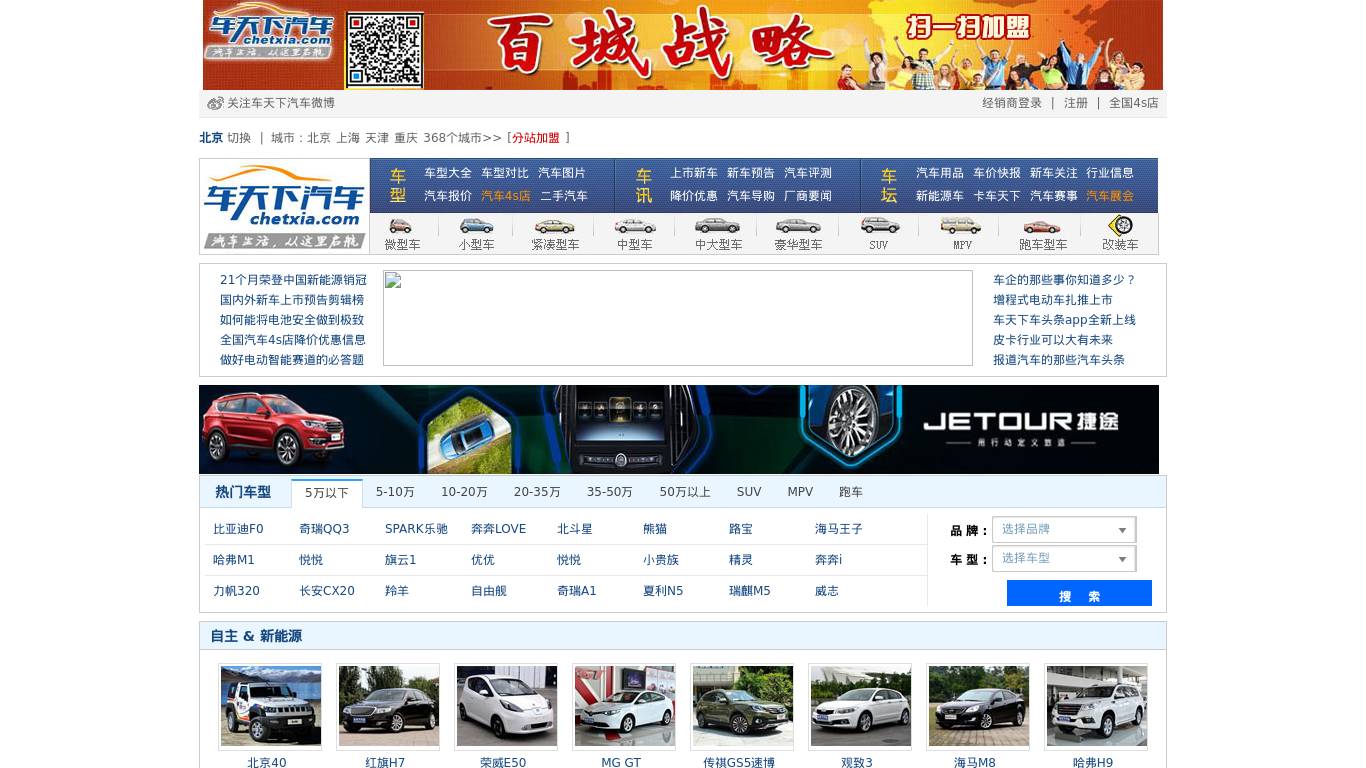The width and height of the screenshot is (1366, 768).
Task: Open the 观致3 car thumbnail
Action: coord(861,706)
